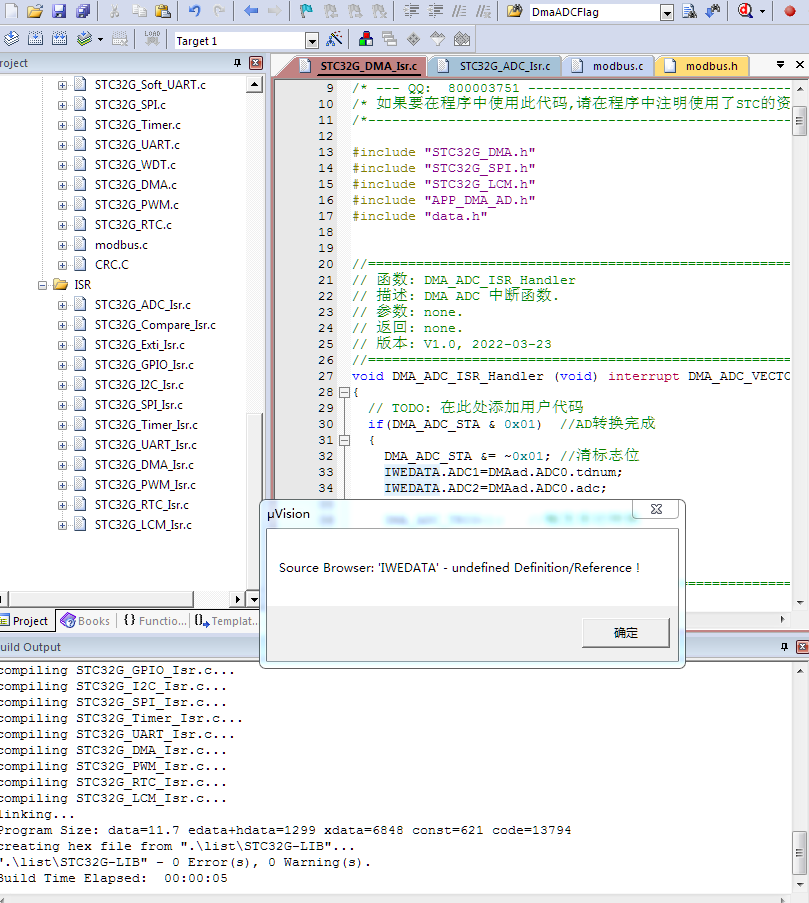Start incremental find with the binoculars icon
This screenshot has width=809, height=903.
pos(713,11)
